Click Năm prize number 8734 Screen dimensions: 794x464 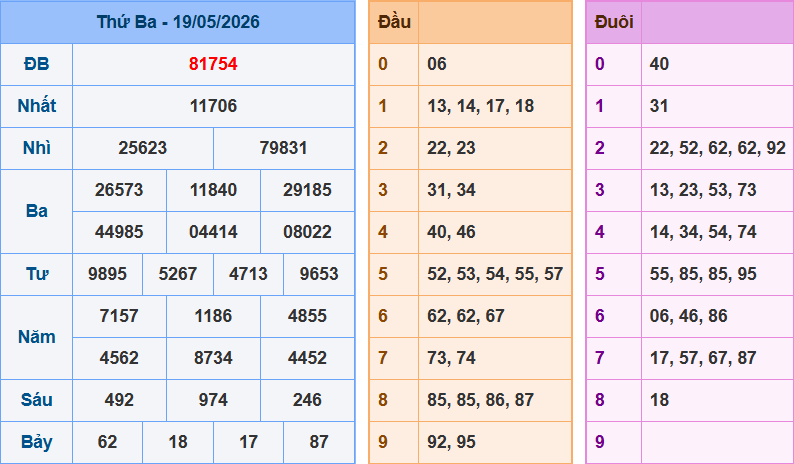click(x=213, y=358)
